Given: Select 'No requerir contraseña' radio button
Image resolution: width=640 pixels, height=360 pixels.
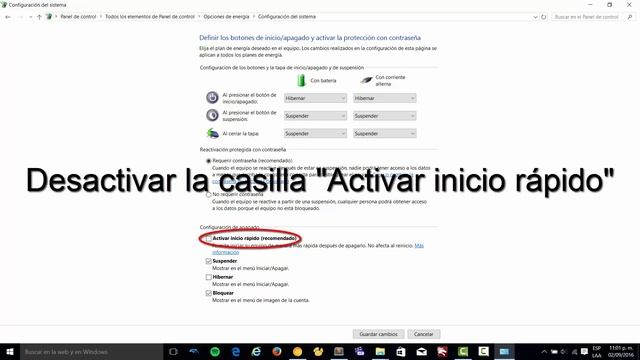Looking at the screenshot, I should coord(209,195).
